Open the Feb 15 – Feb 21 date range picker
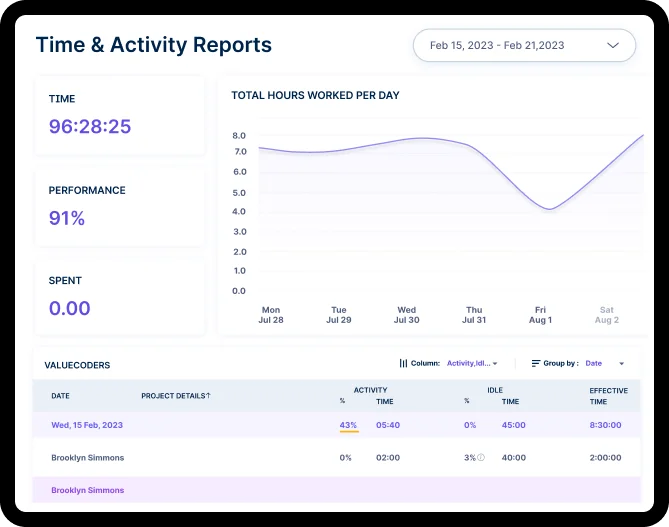The width and height of the screenshot is (669, 527). click(x=524, y=46)
